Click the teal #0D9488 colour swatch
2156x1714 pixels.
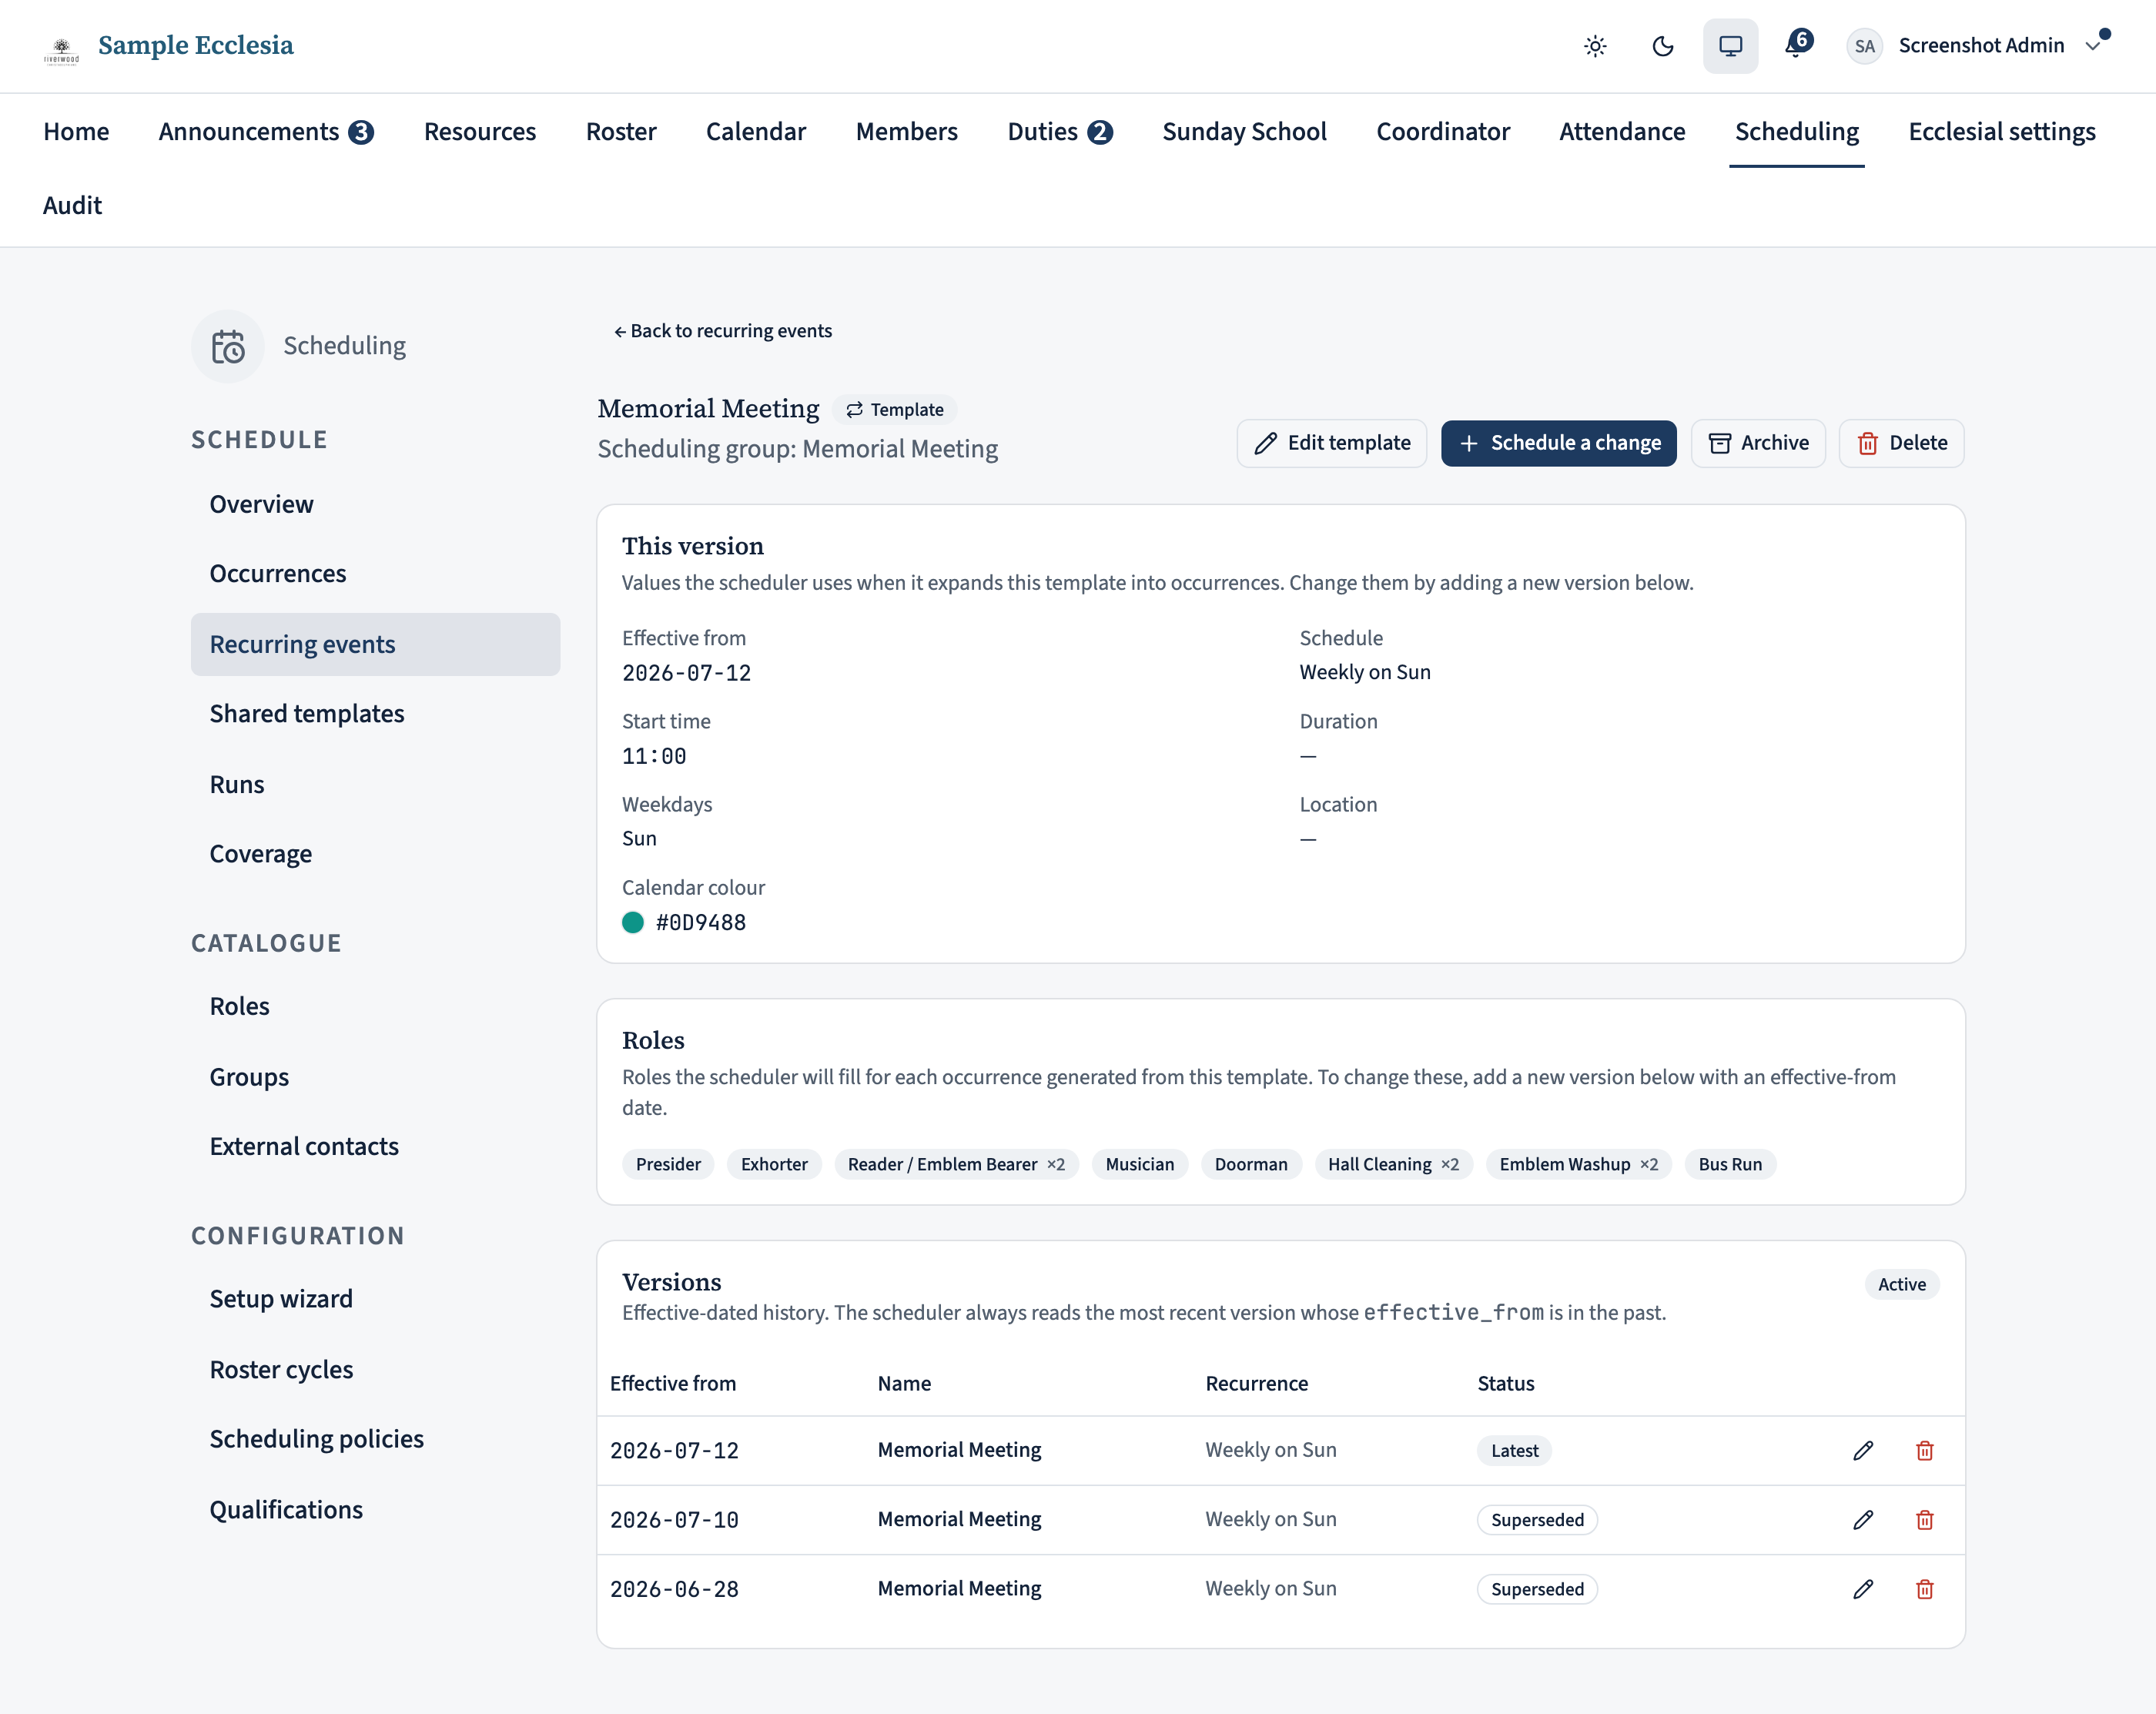pos(633,922)
